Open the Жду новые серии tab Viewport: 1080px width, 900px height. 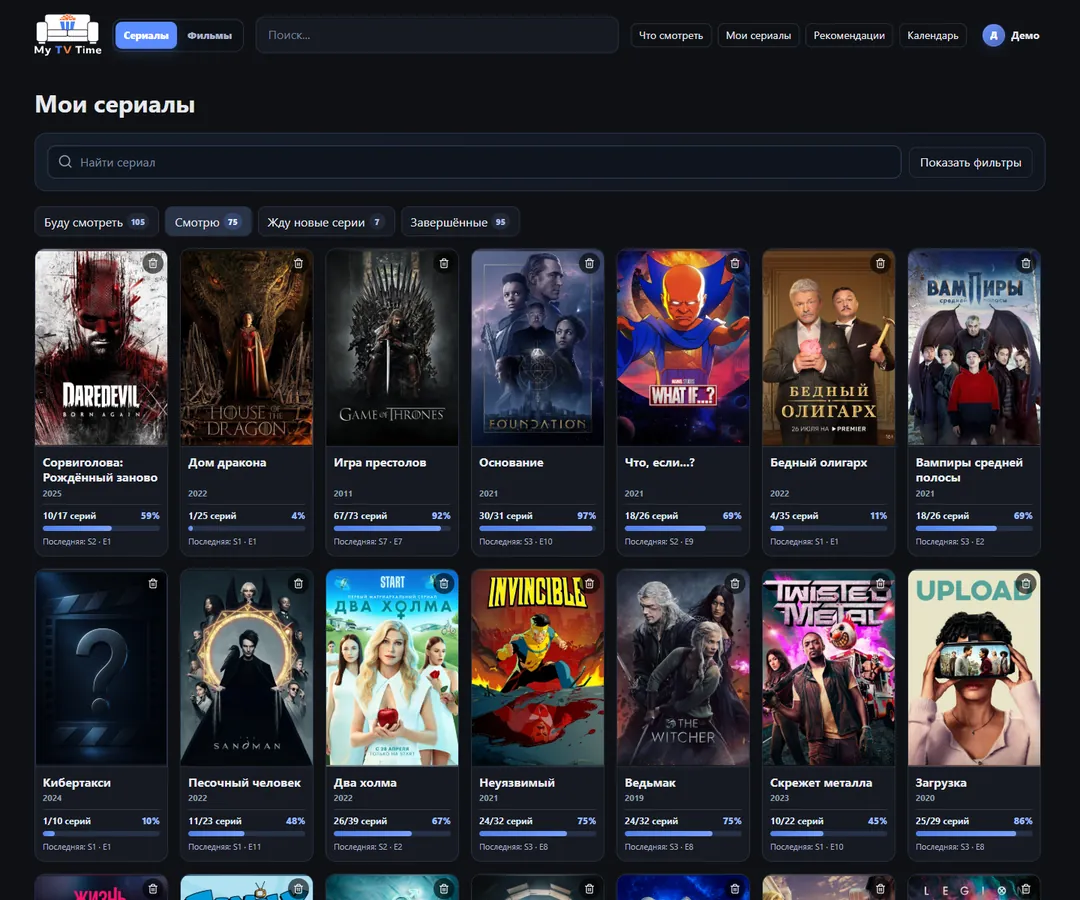point(326,222)
